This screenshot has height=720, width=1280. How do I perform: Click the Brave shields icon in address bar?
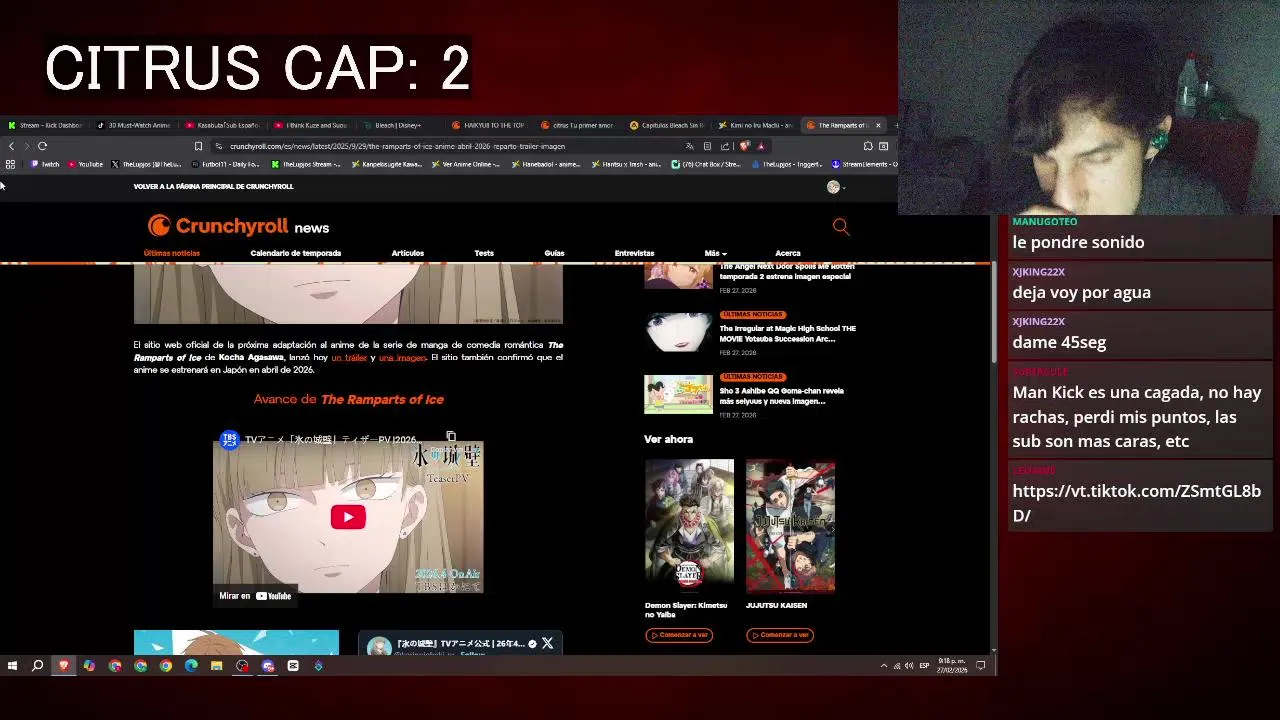745,146
